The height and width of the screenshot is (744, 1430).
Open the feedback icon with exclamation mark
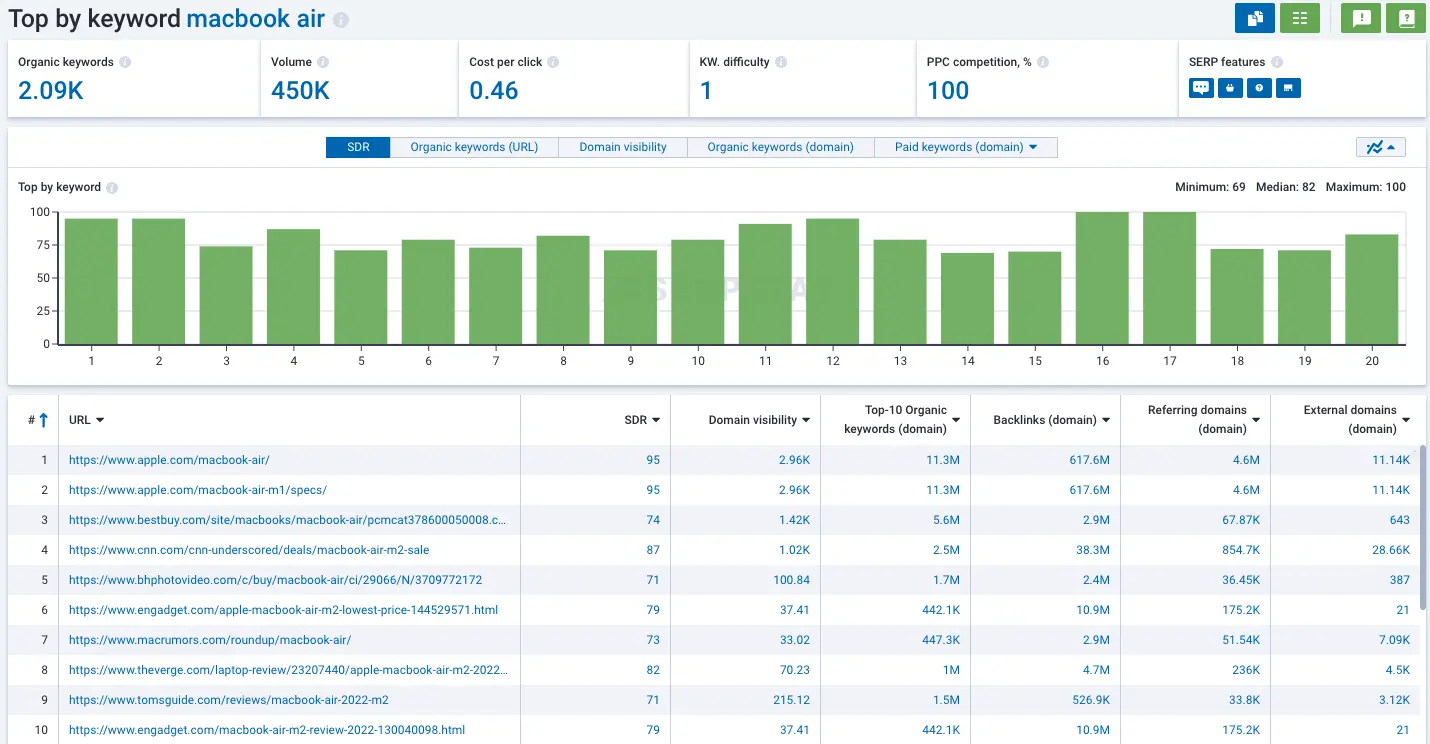[1360, 18]
